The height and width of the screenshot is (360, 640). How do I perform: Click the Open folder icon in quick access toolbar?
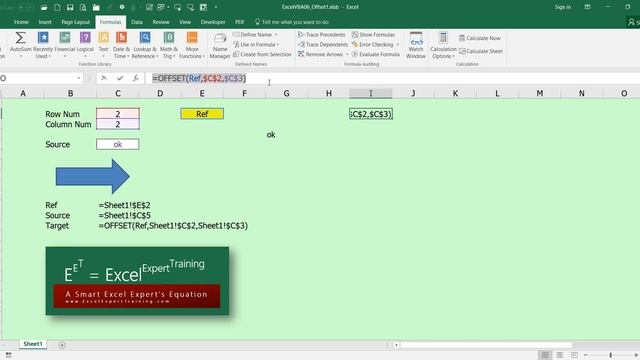44,7
